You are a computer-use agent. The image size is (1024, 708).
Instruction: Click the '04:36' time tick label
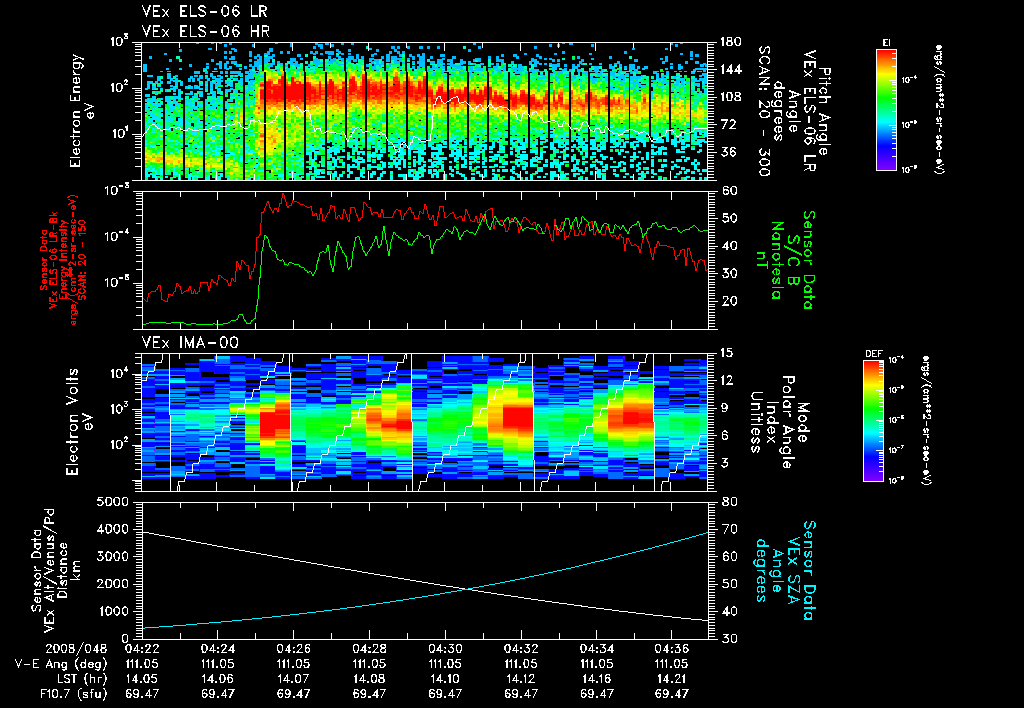672,649
